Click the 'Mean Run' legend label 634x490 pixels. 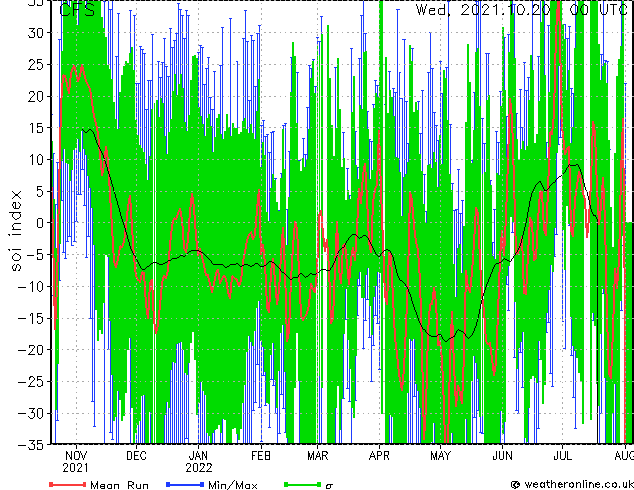click(x=119, y=485)
